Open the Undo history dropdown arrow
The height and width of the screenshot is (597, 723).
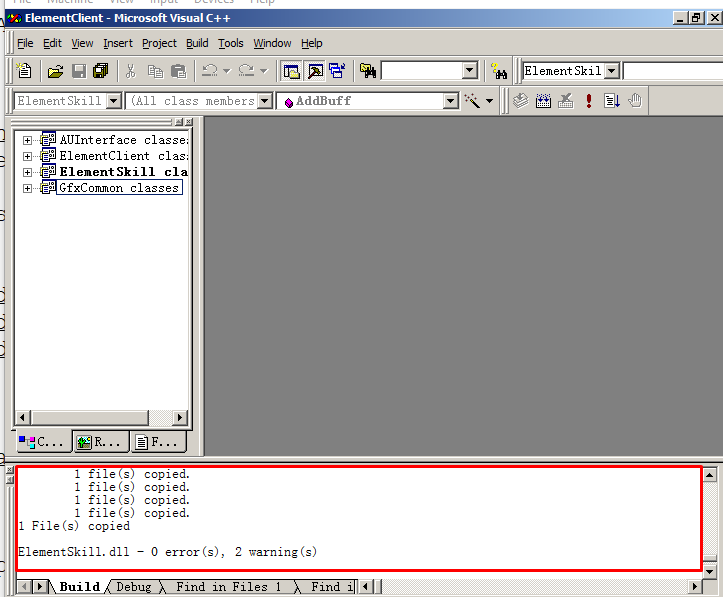tap(226, 71)
